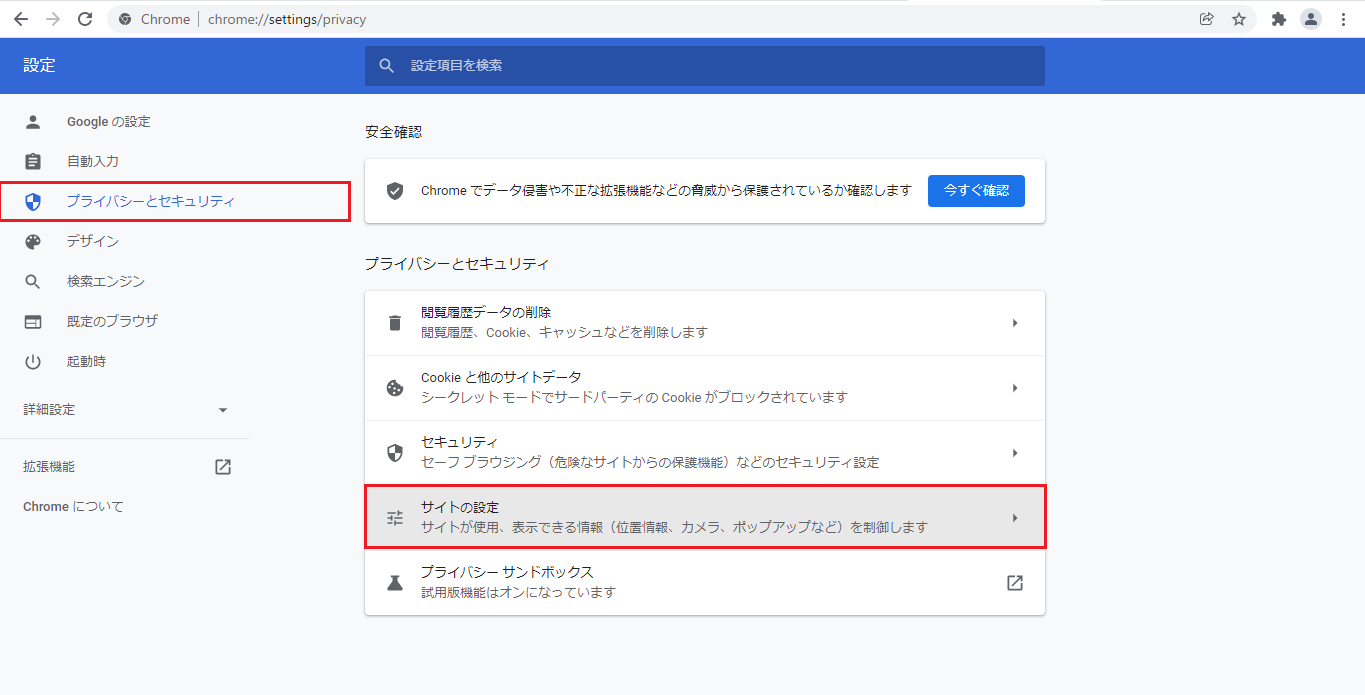The image size is (1365, 695).
Task: Reload the page with refresh icon
Action: coord(85,19)
